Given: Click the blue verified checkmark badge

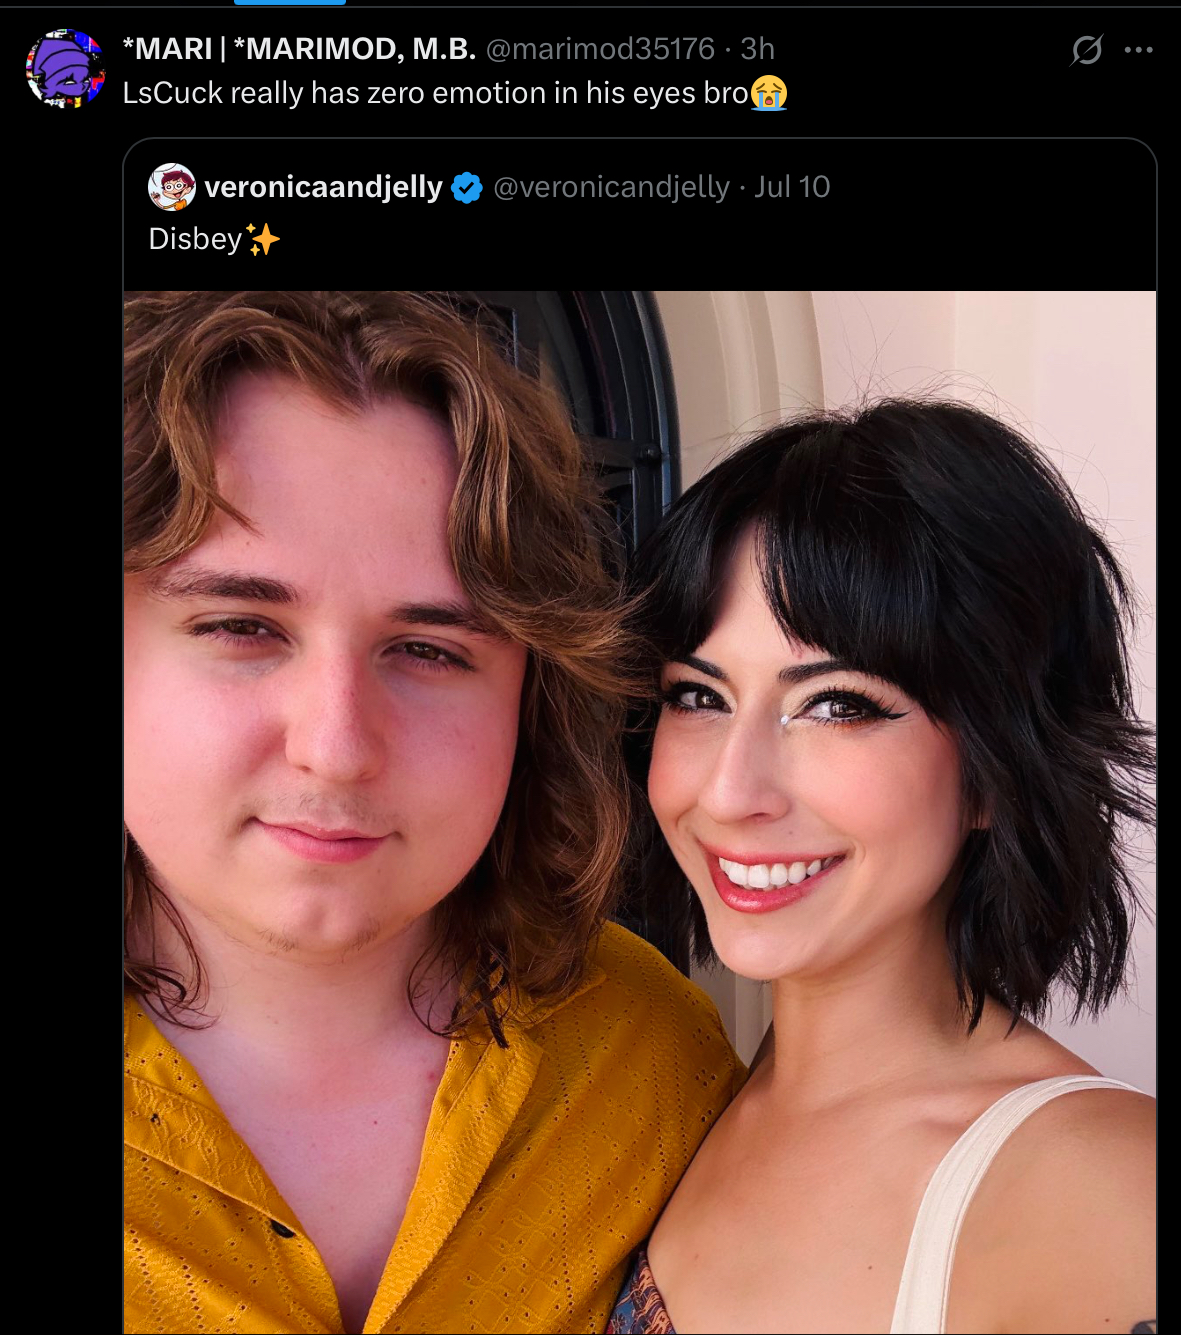Looking at the screenshot, I should (x=467, y=187).
